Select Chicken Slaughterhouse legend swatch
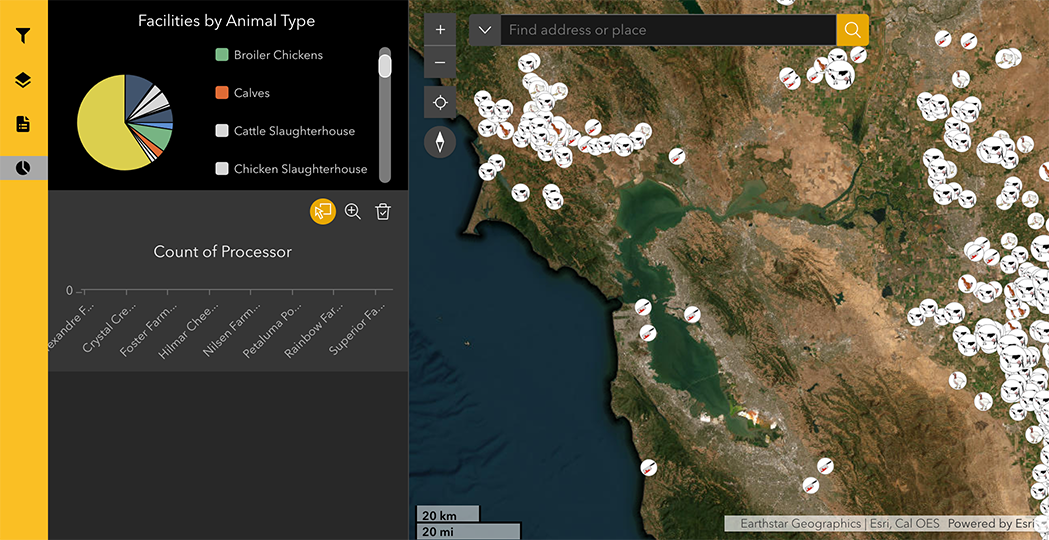Image resolution: width=1049 pixels, height=540 pixels. [x=222, y=169]
